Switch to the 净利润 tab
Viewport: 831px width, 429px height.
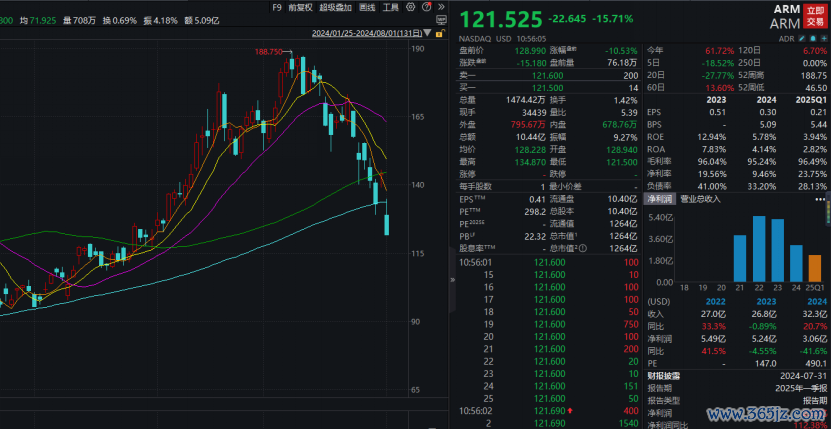660,199
